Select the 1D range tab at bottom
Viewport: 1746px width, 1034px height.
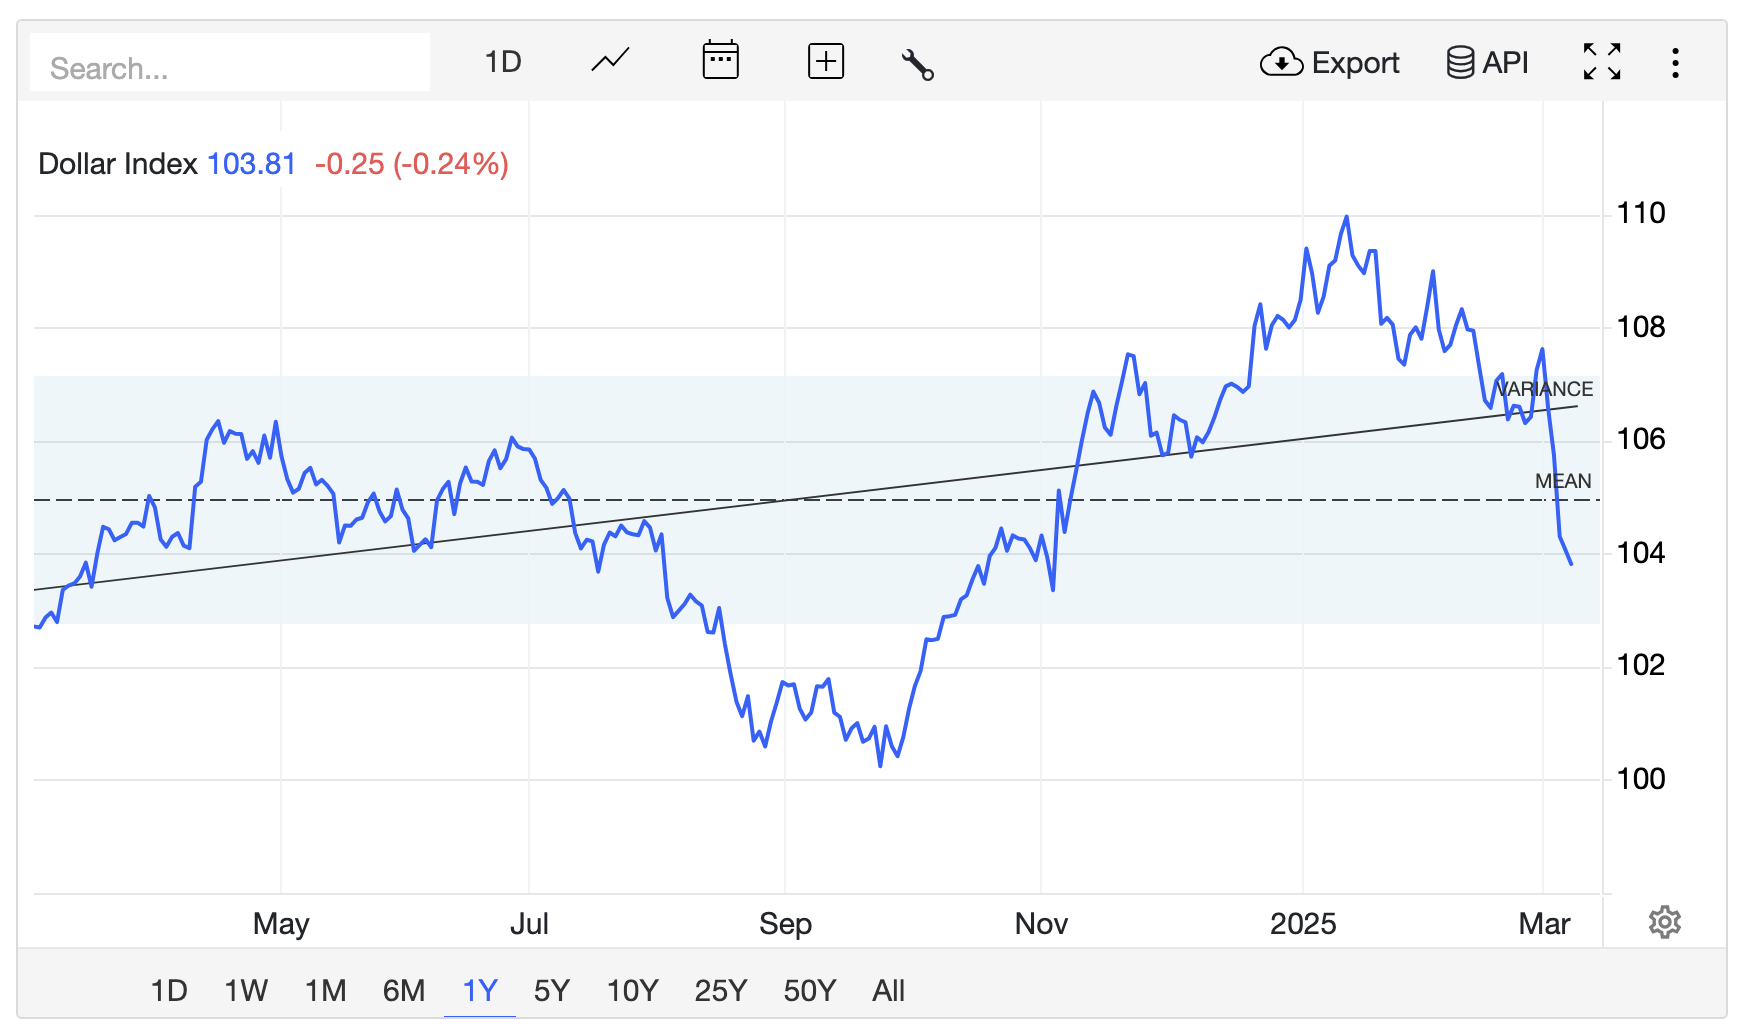[x=169, y=991]
